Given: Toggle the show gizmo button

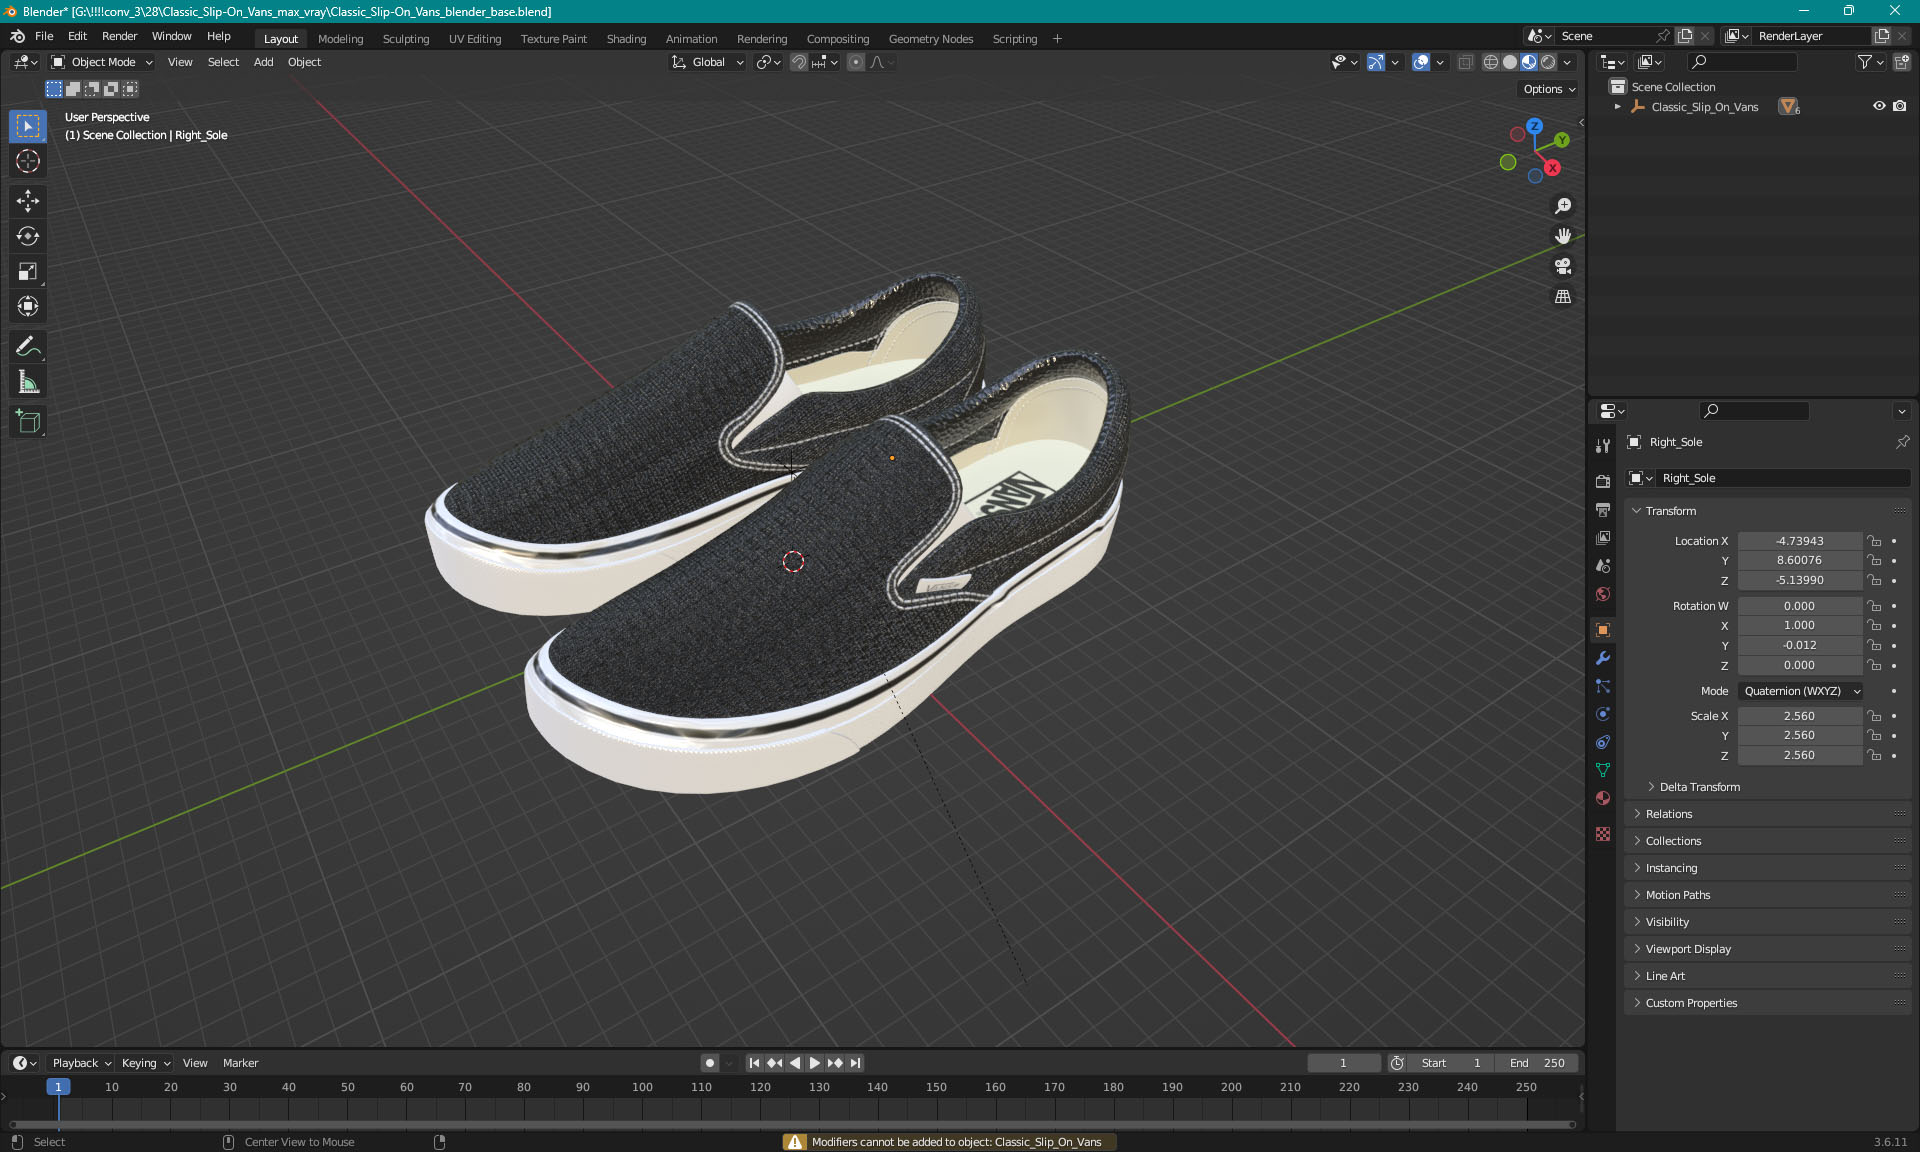Looking at the screenshot, I should click(x=1376, y=62).
